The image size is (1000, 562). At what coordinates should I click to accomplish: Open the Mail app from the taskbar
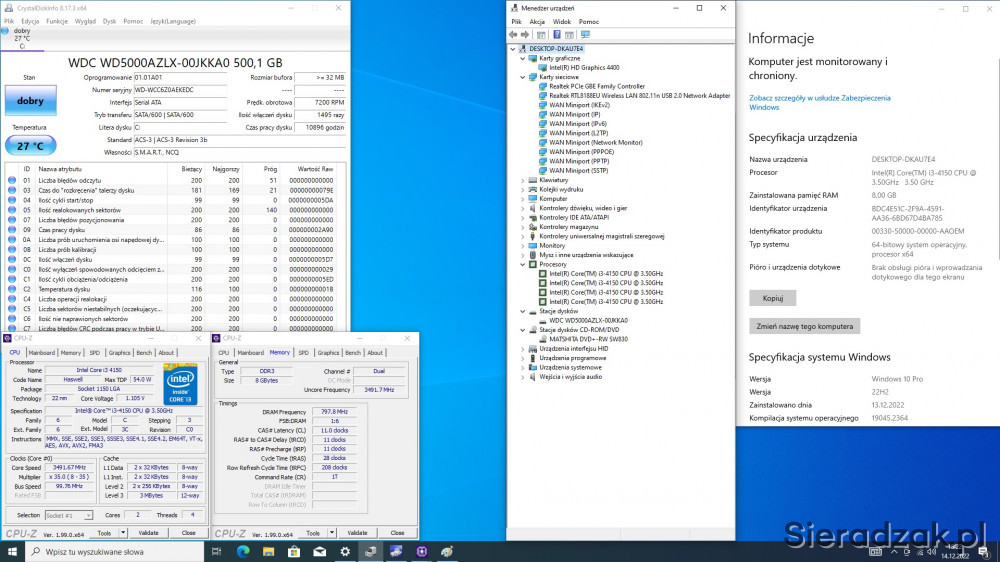320,551
